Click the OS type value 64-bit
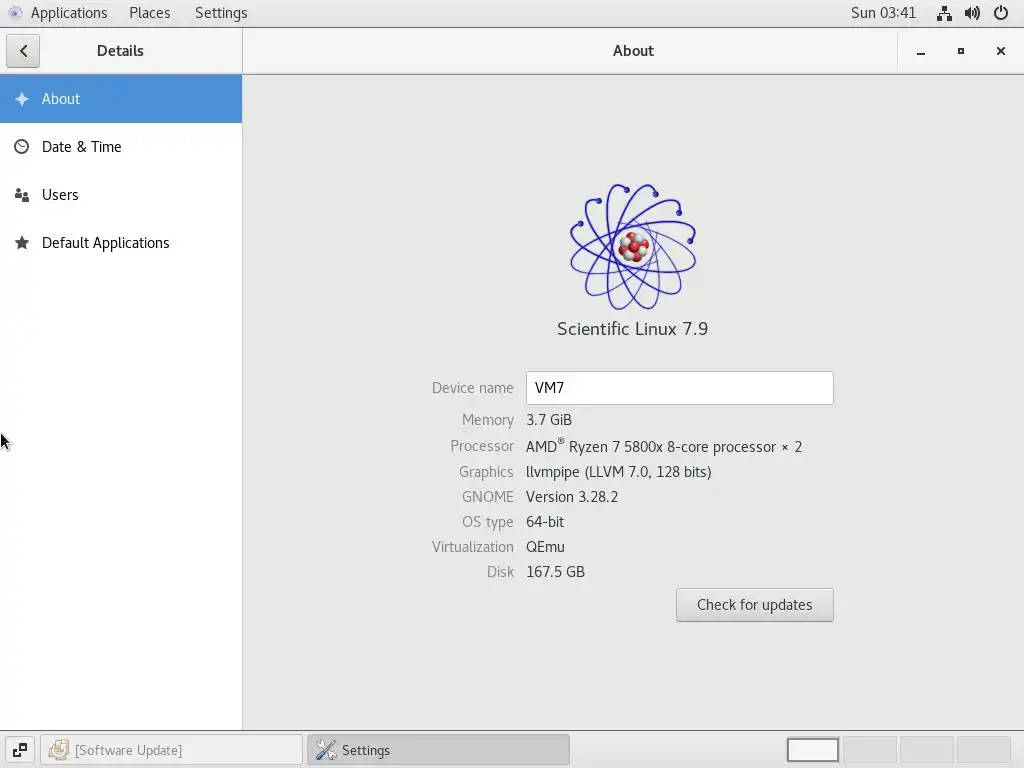Viewport: 1024px width, 768px height. [x=545, y=522]
